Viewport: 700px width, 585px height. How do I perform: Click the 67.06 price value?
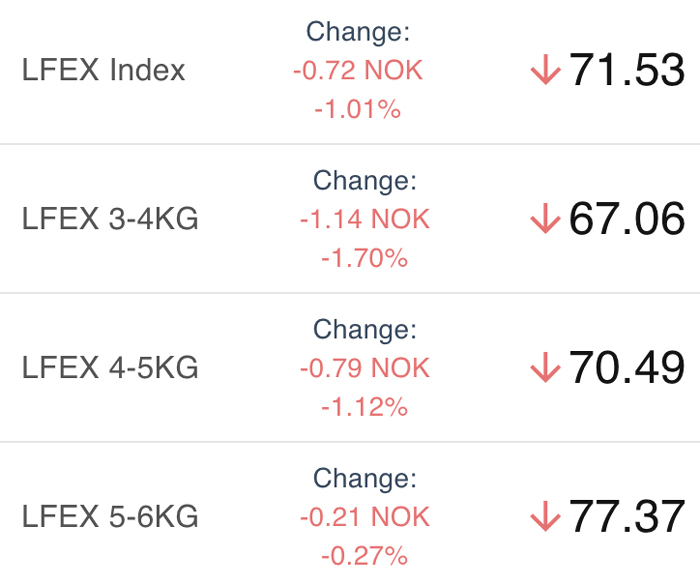(x=626, y=218)
